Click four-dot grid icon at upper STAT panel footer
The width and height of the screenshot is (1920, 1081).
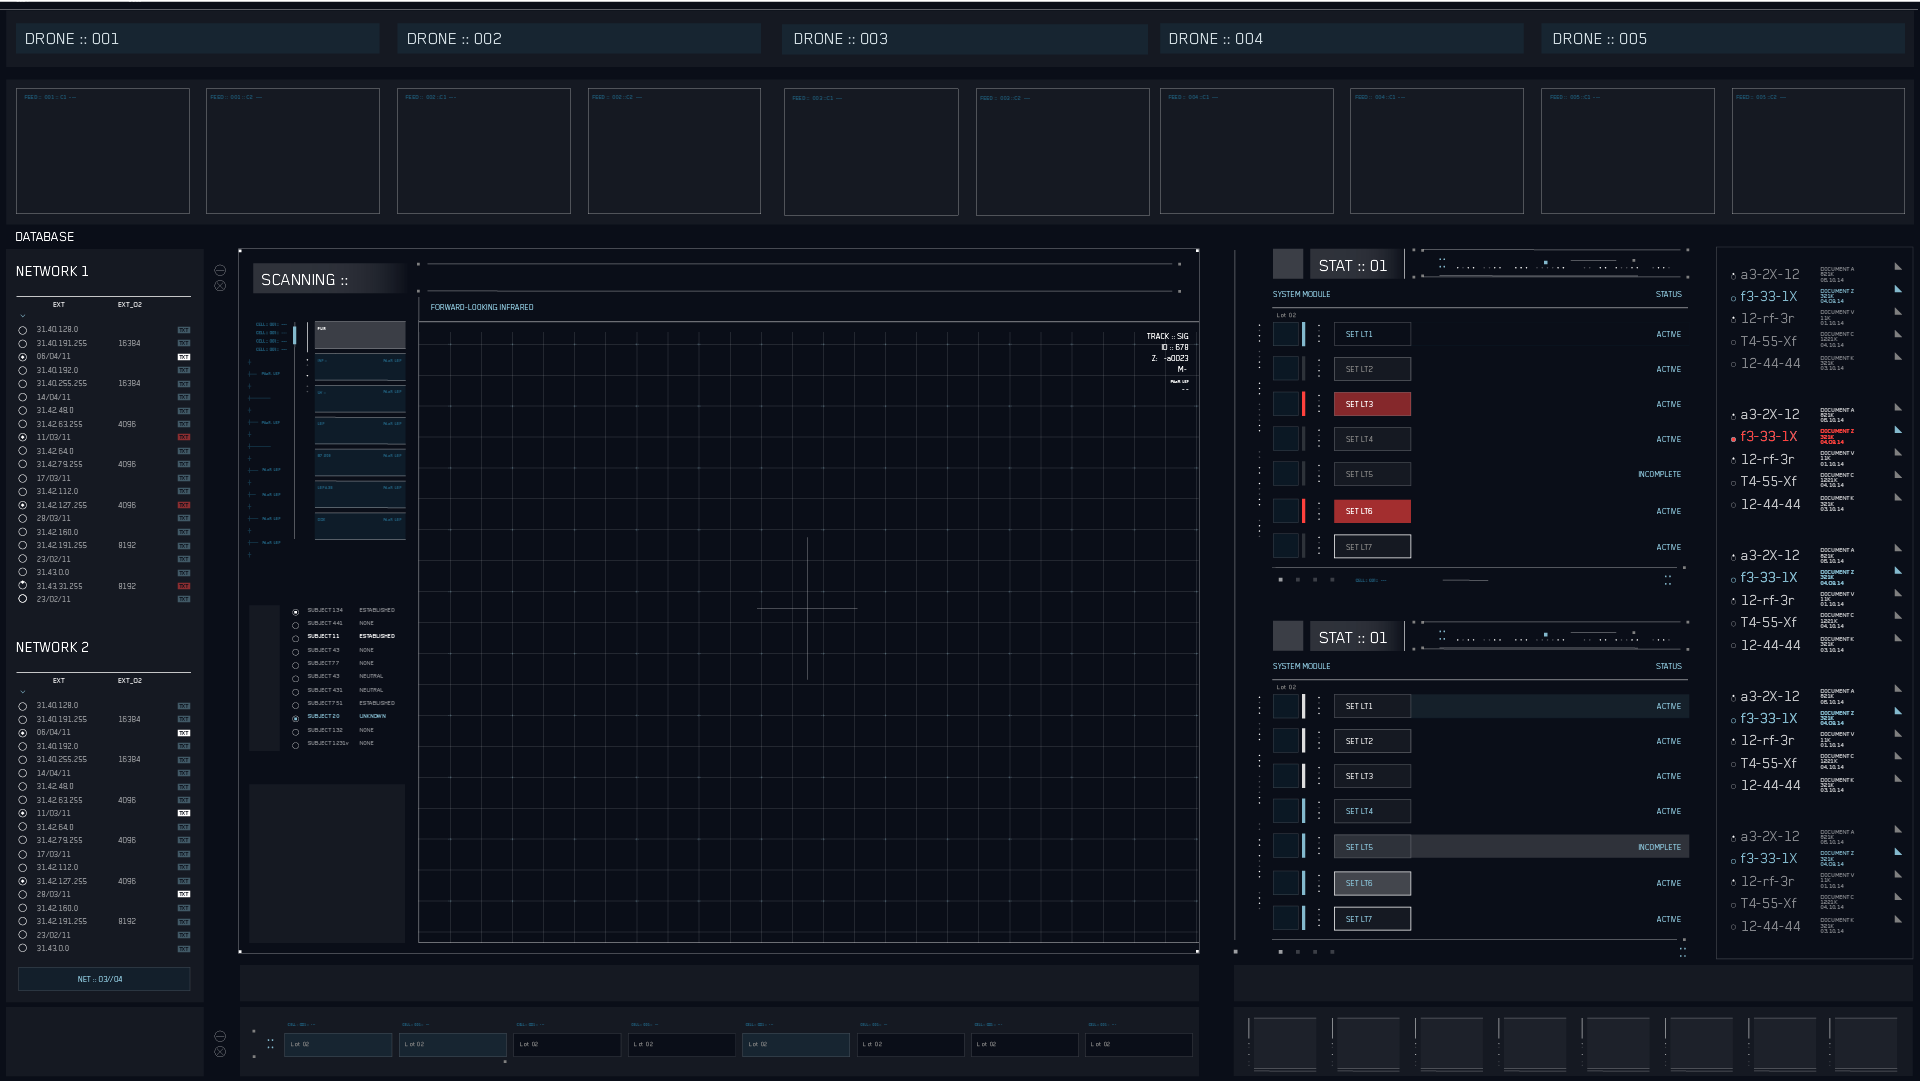coord(1667,580)
